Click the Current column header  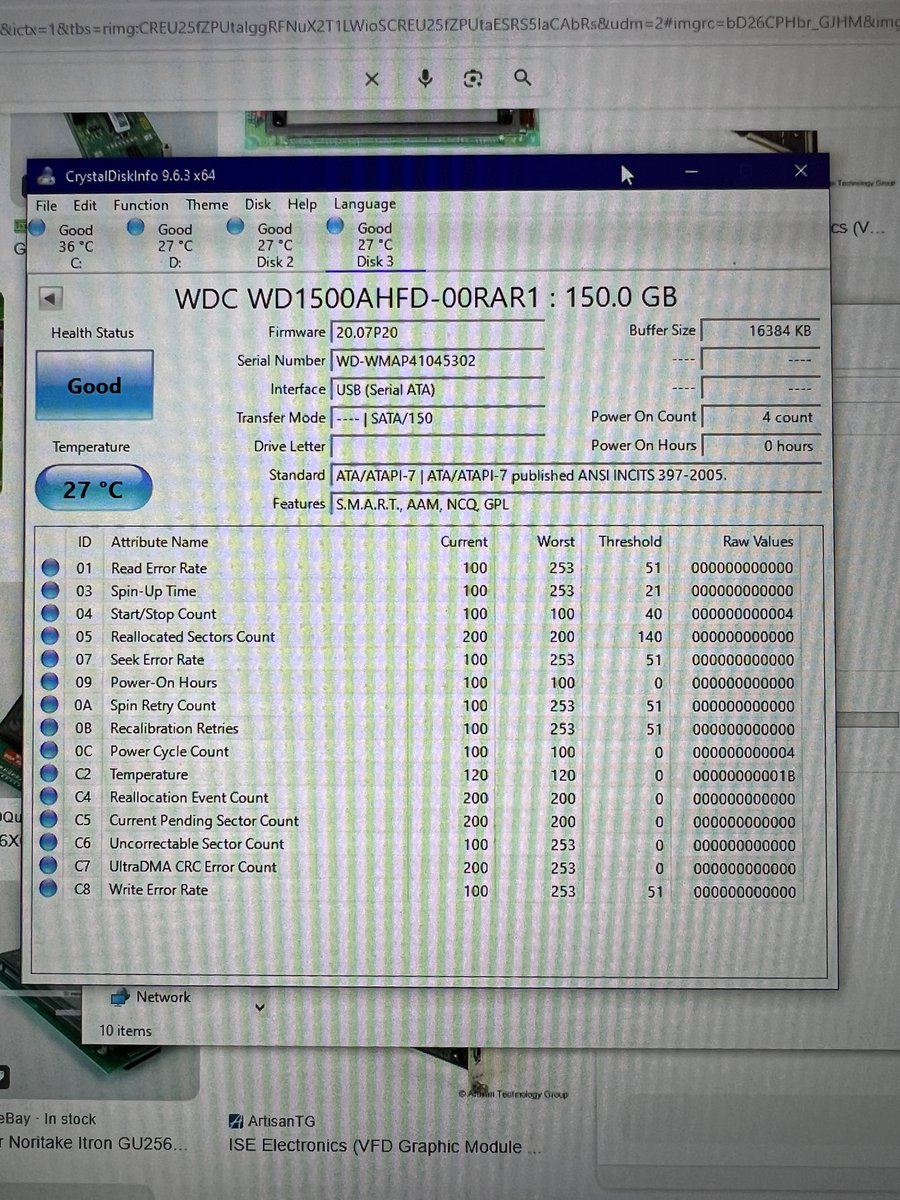coord(464,542)
